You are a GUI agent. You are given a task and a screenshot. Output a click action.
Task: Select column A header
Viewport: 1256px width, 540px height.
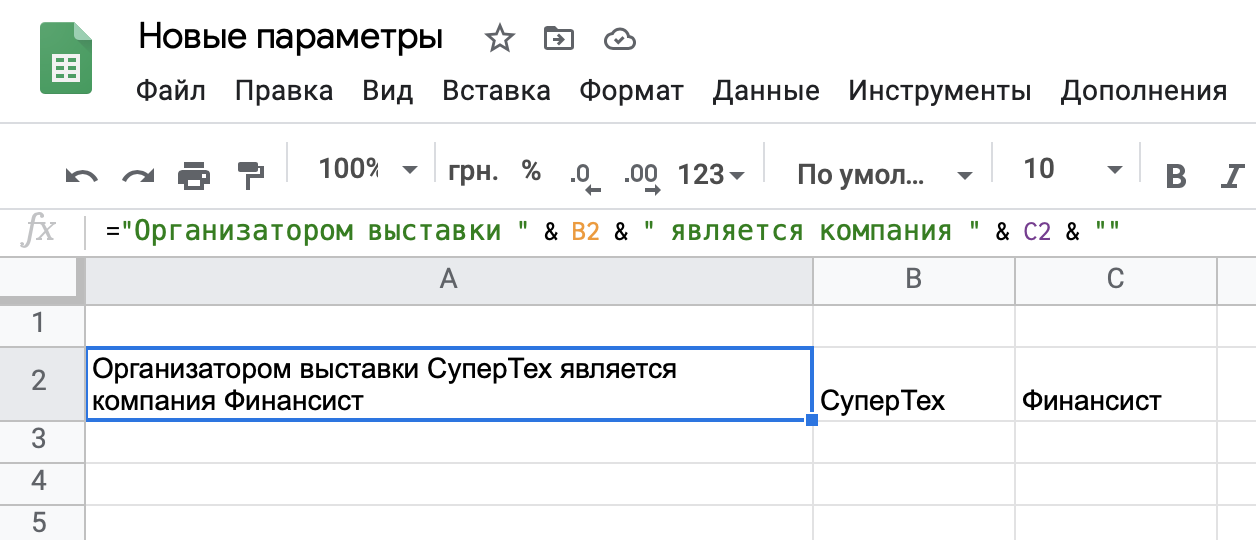click(449, 280)
